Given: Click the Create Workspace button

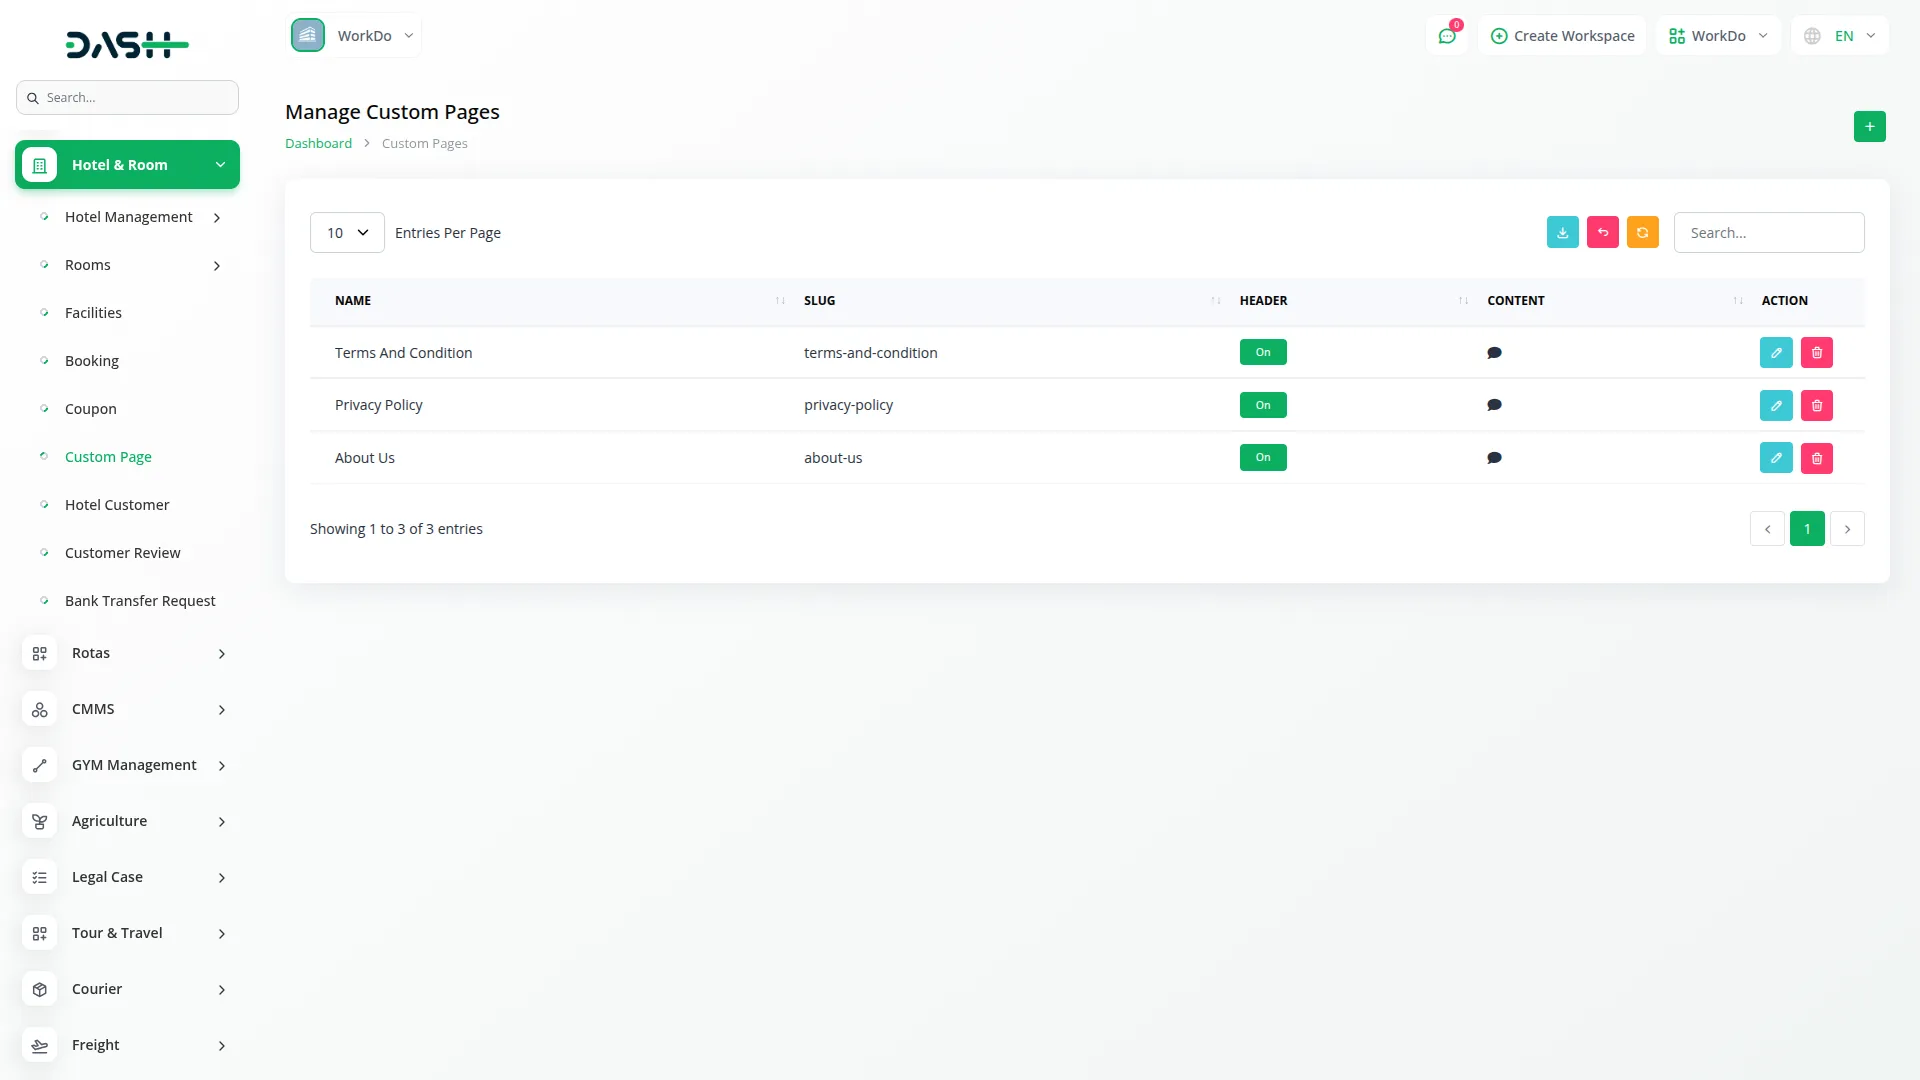Looking at the screenshot, I should pos(1562,36).
